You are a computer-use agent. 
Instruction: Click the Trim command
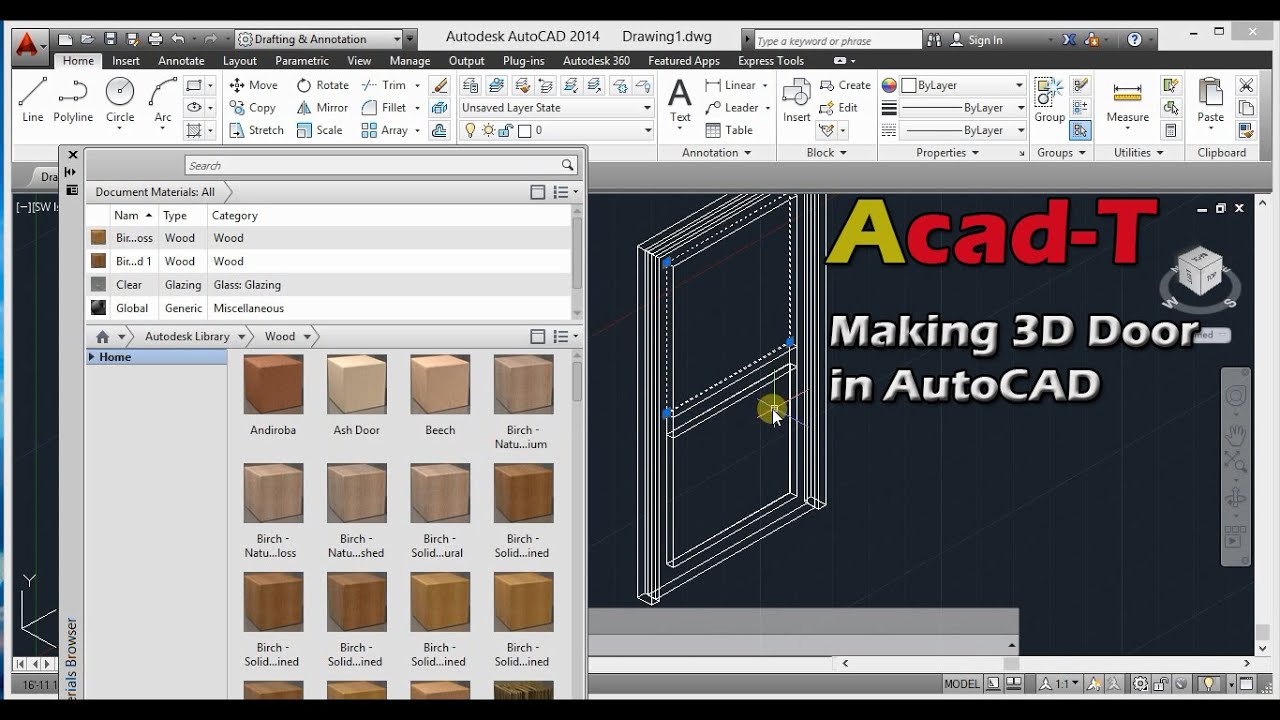(384, 85)
